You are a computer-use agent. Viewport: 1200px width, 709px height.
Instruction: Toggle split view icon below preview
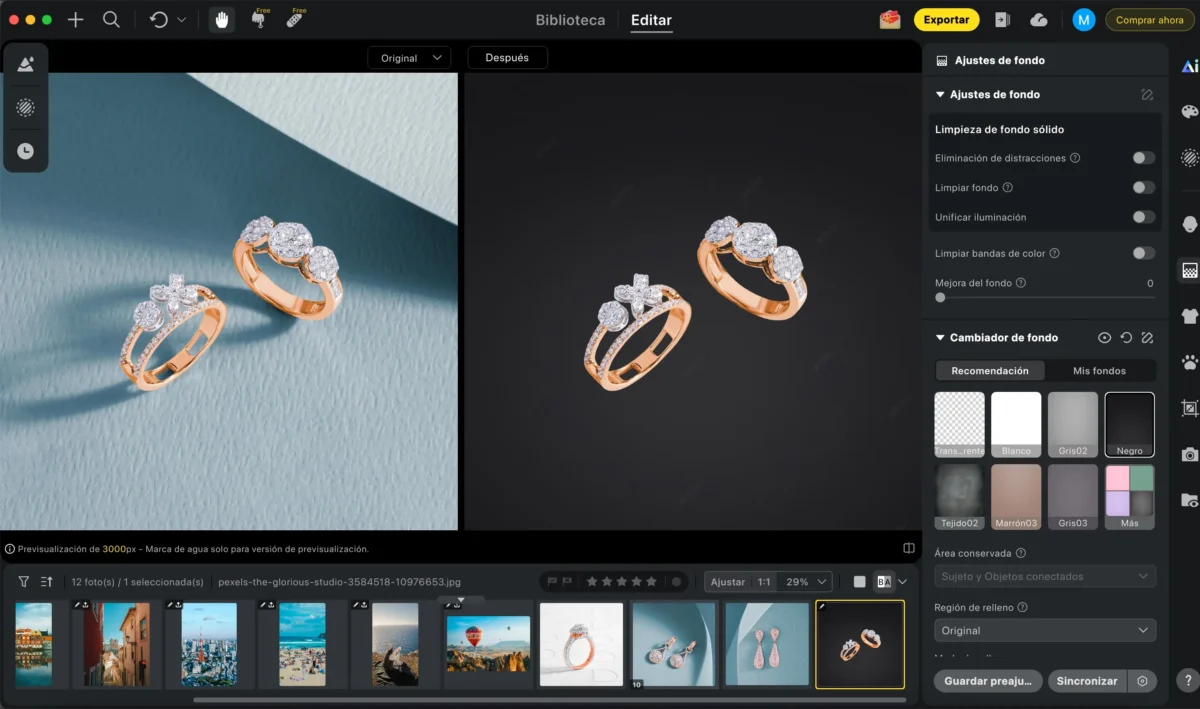[x=909, y=548]
